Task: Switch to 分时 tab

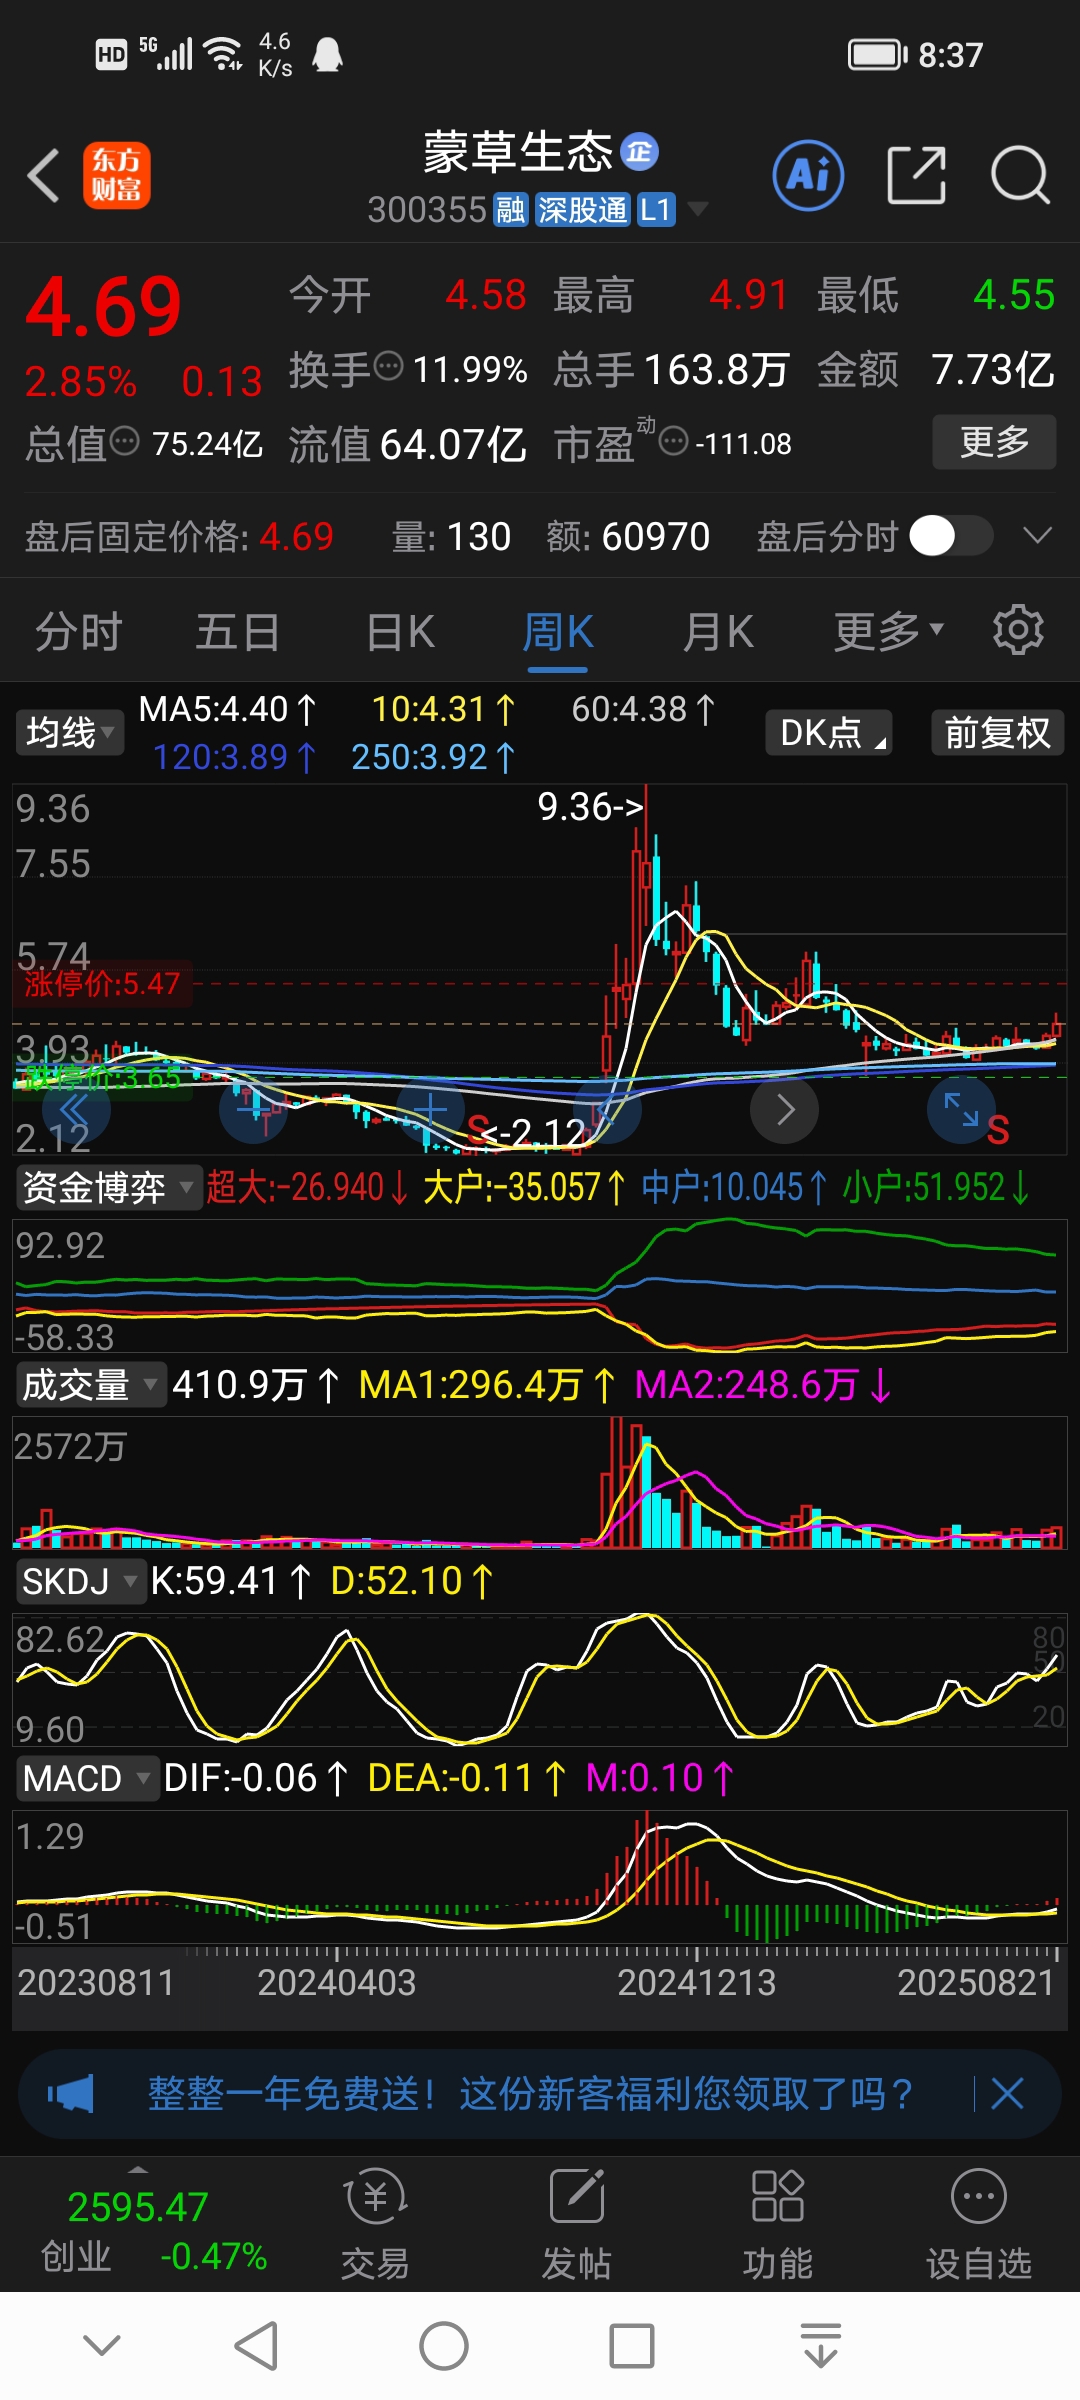Action: click(78, 632)
